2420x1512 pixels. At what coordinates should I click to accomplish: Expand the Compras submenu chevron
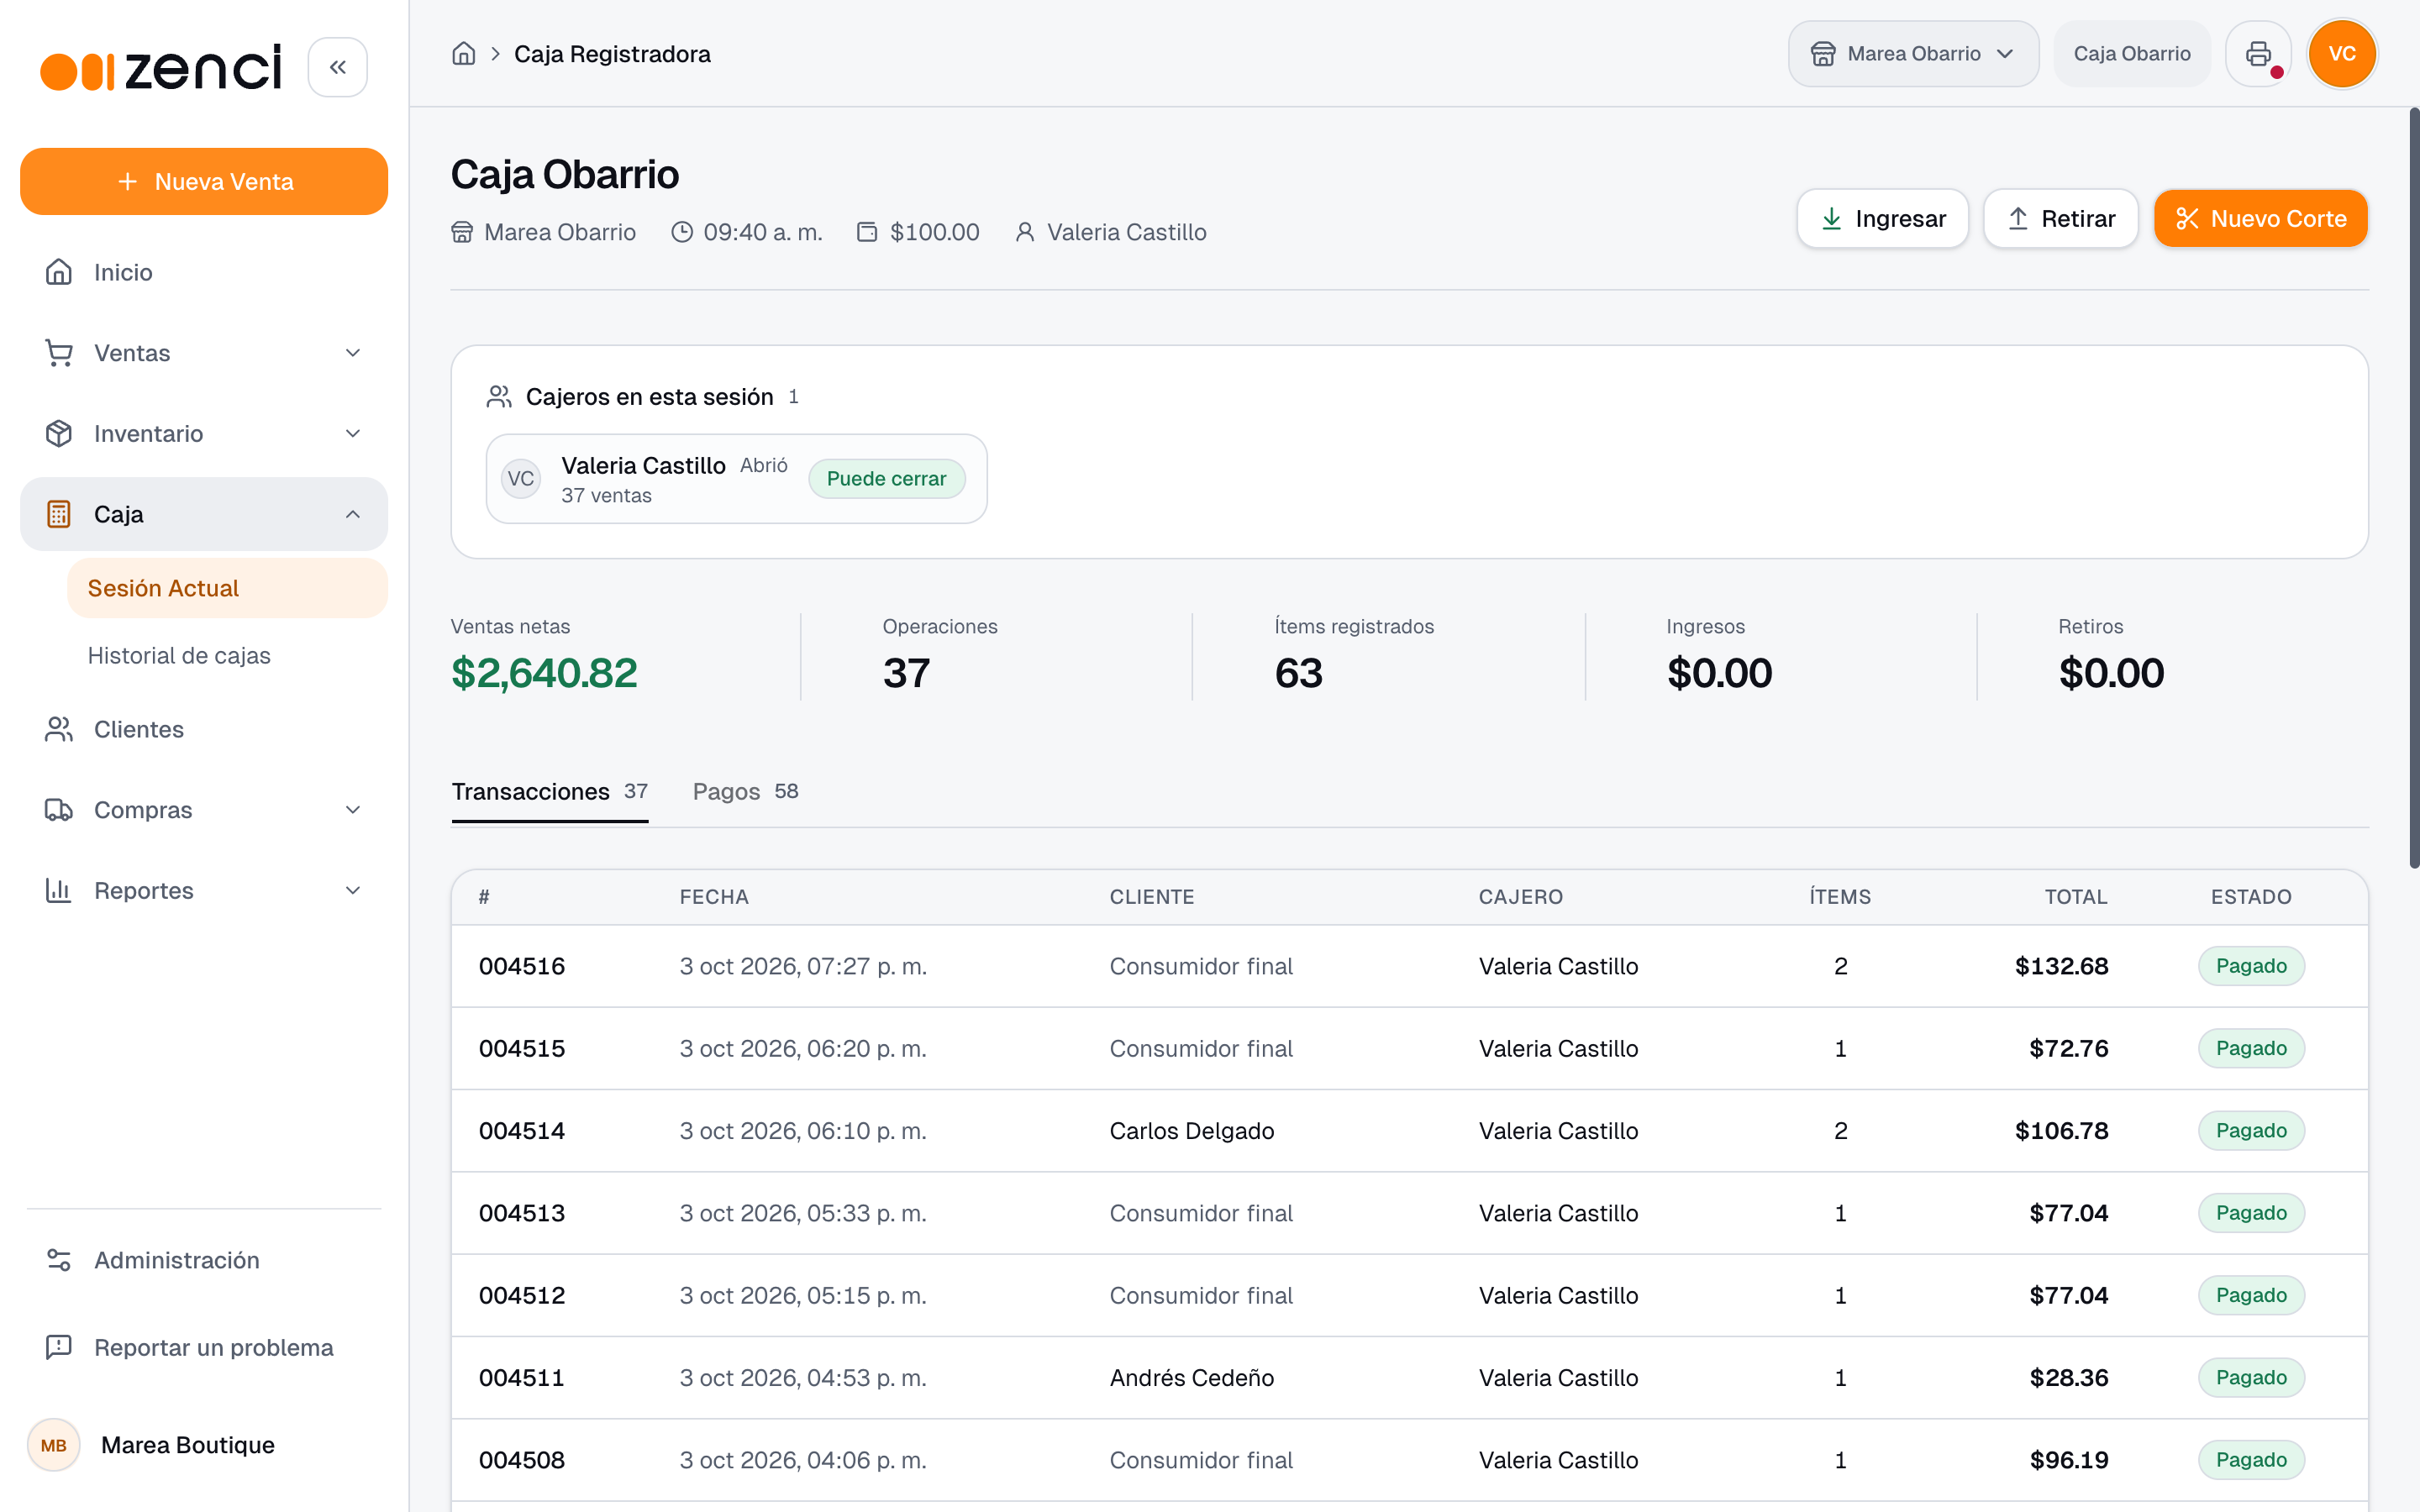(x=353, y=810)
